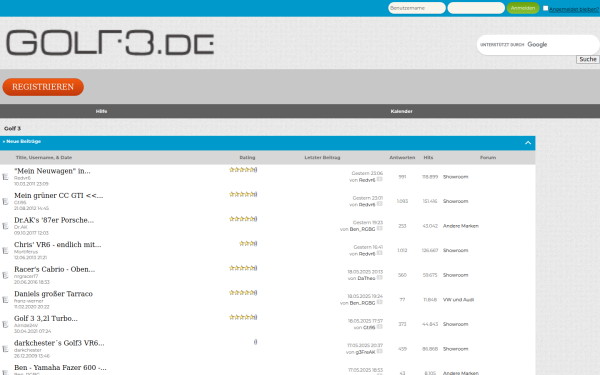Image resolution: width=600 pixels, height=375 pixels.
Task: Focus the password field next to Benutzername
Action: tap(476, 8)
